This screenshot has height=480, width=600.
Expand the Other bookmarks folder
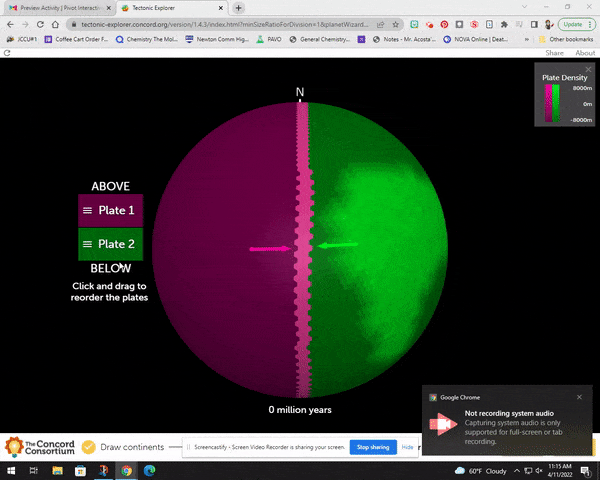(x=567, y=39)
